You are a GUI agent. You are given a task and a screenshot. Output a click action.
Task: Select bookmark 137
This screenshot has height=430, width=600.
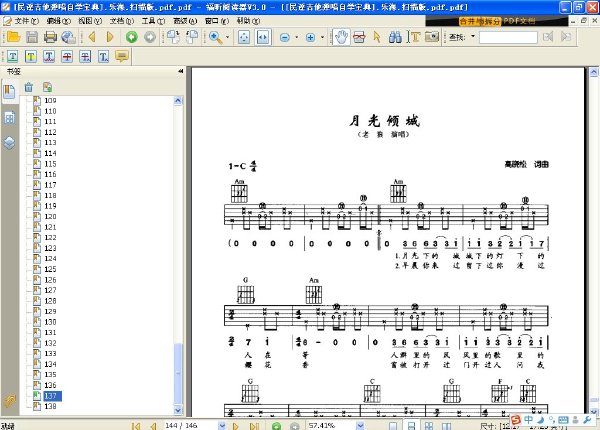pyautogui.click(x=51, y=396)
